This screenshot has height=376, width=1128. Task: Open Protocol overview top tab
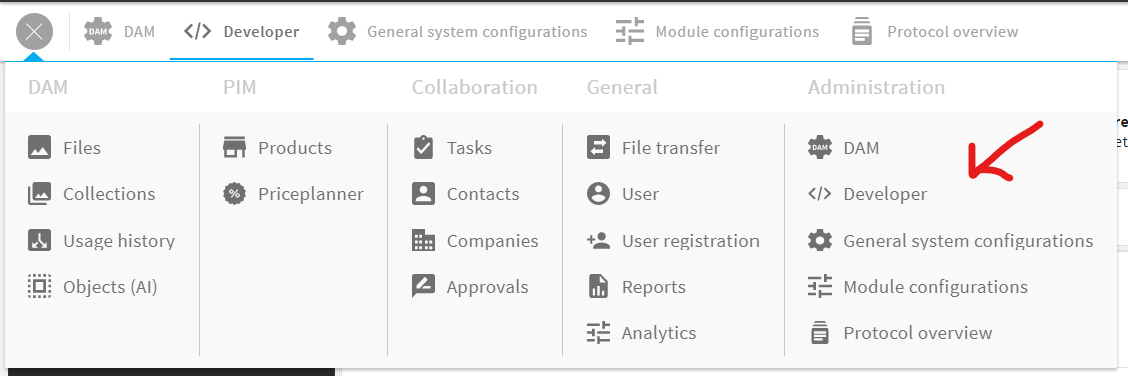(934, 32)
